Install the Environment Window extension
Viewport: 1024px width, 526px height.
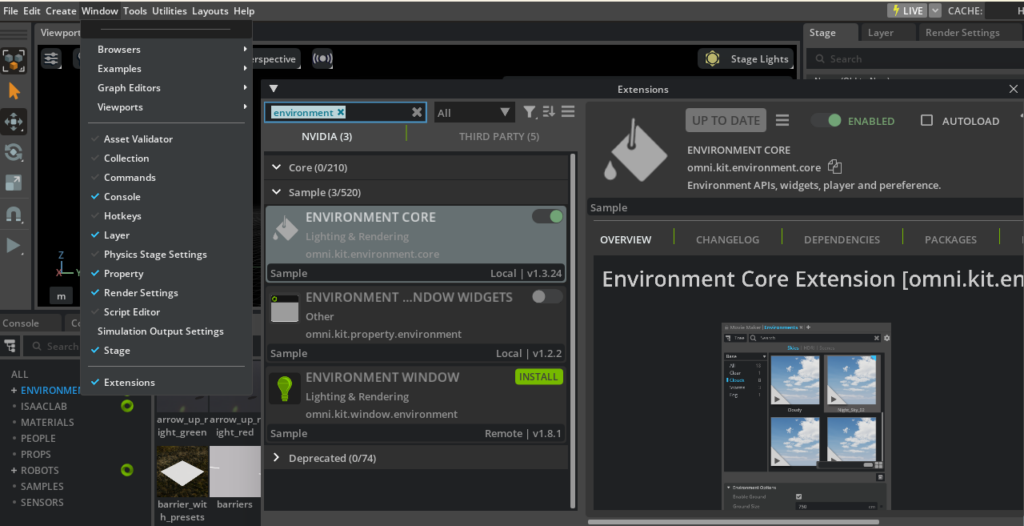tap(539, 377)
